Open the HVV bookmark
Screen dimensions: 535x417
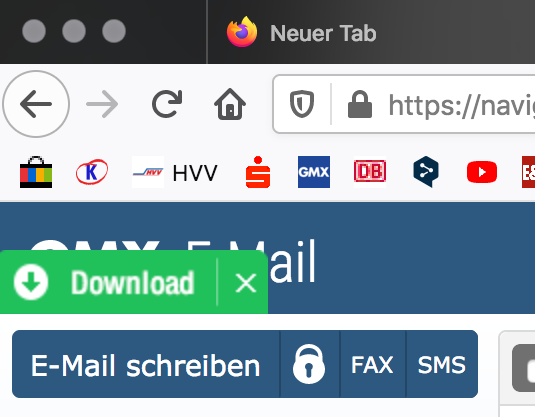click(x=175, y=172)
